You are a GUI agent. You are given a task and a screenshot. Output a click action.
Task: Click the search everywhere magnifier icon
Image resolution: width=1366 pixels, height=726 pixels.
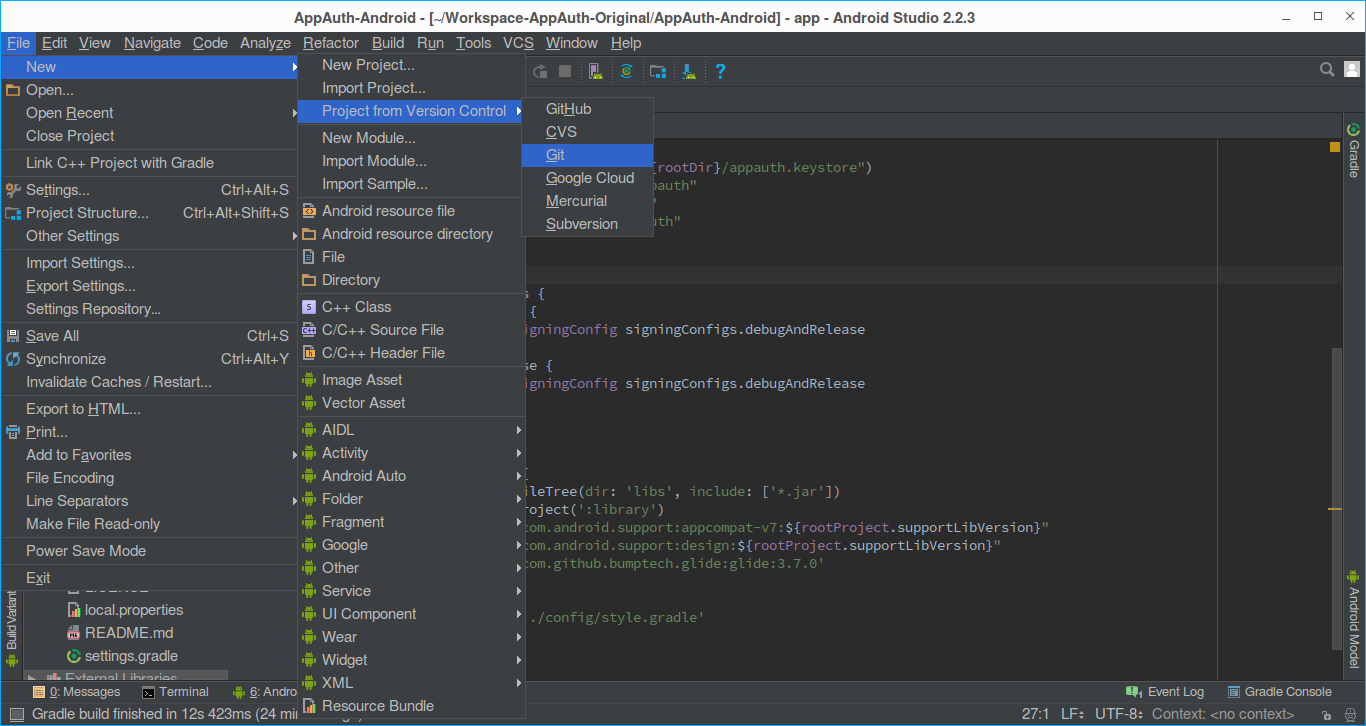point(1327,69)
